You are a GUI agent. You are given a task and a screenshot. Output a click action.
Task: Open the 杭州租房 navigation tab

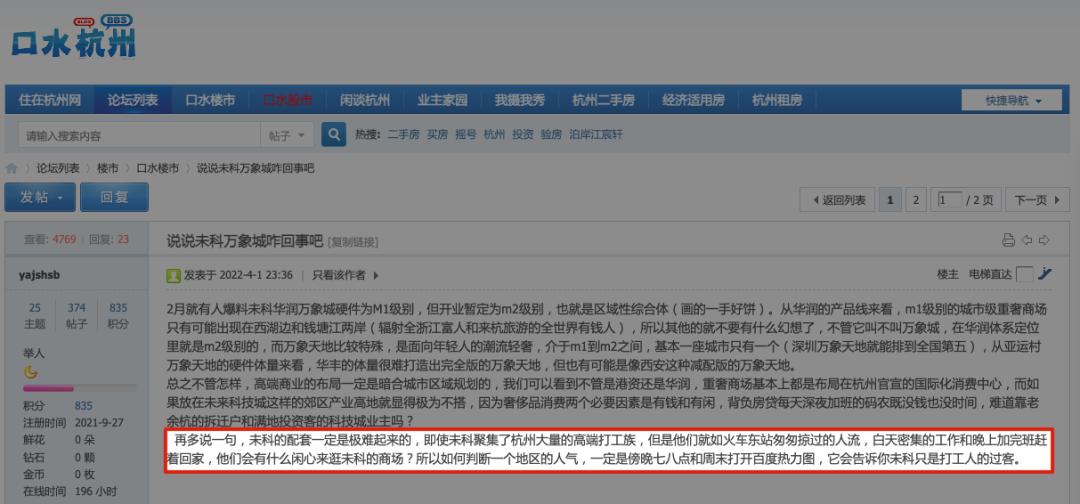pyautogui.click(x=777, y=101)
